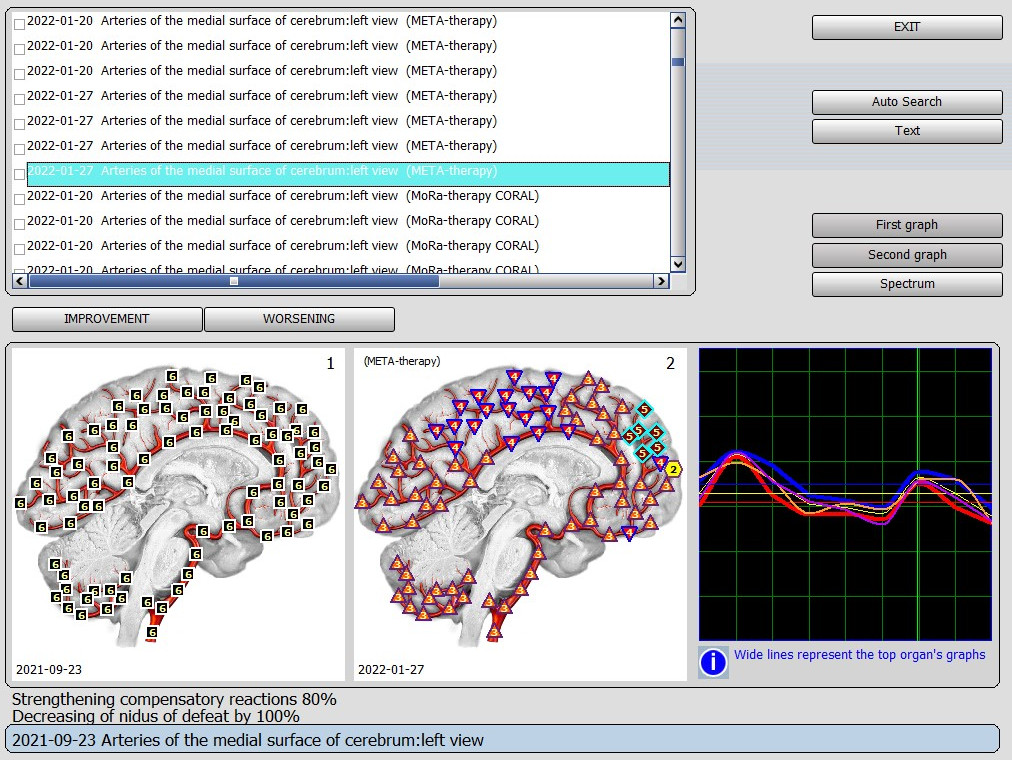
Task: Show the First graph
Action: point(906,225)
